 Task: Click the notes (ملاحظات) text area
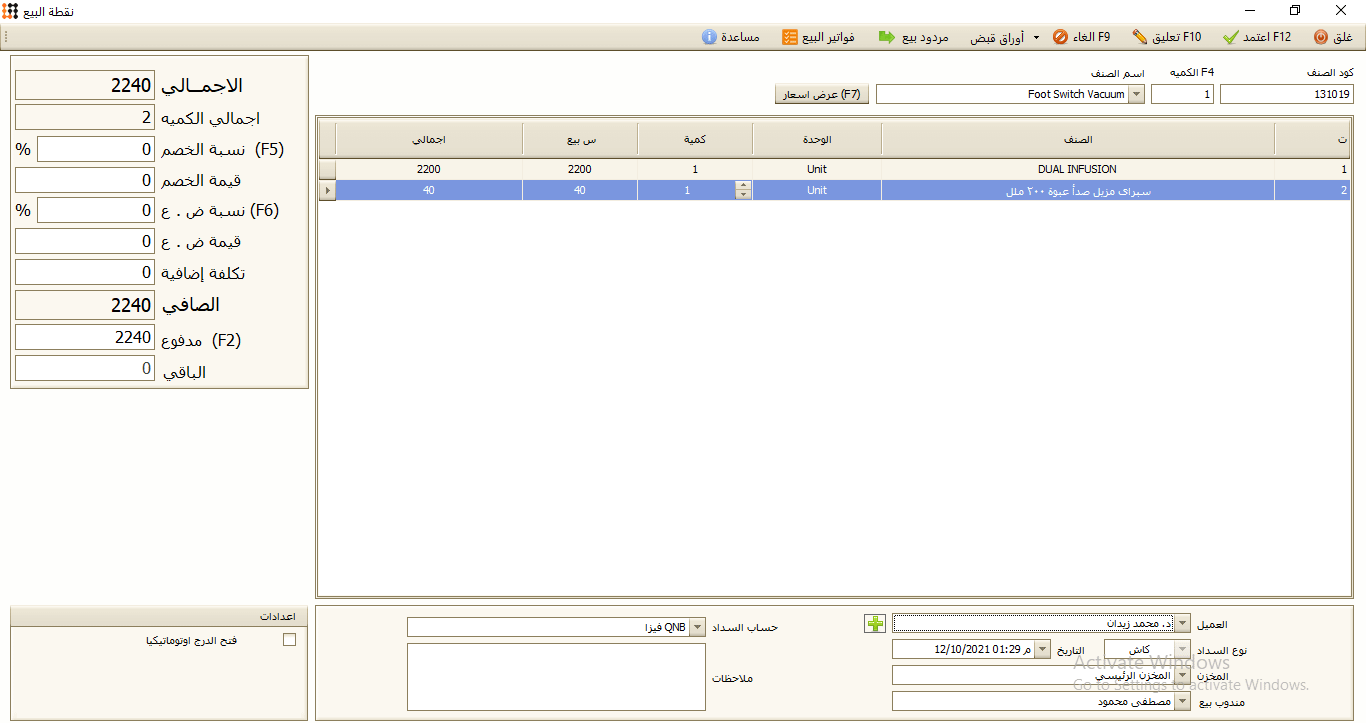(557, 677)
